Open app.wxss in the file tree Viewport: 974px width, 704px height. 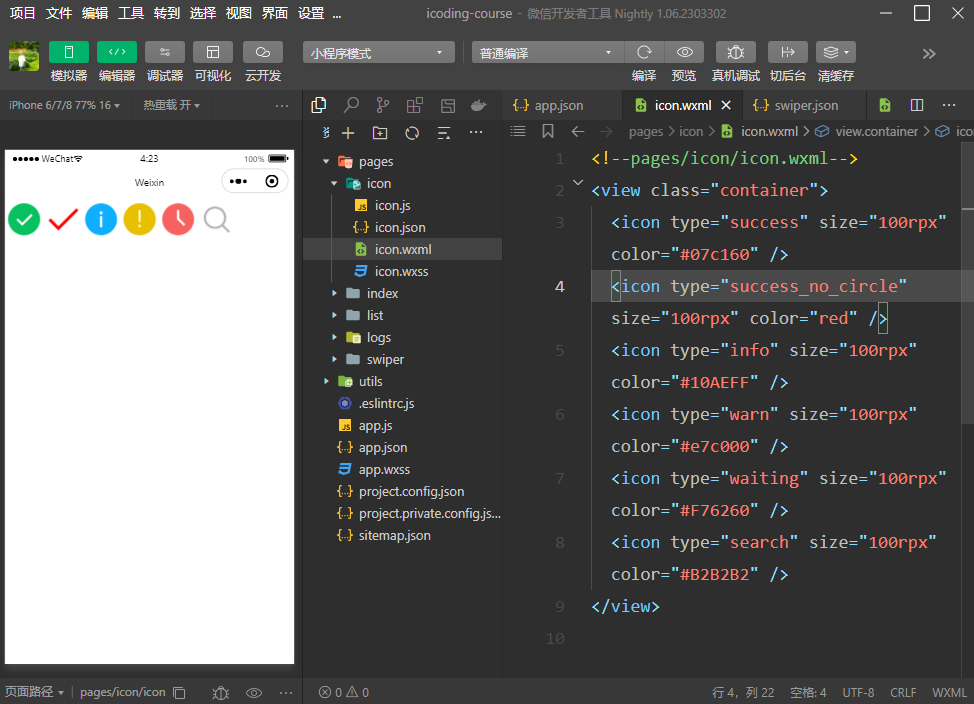[x=384, y=470]
